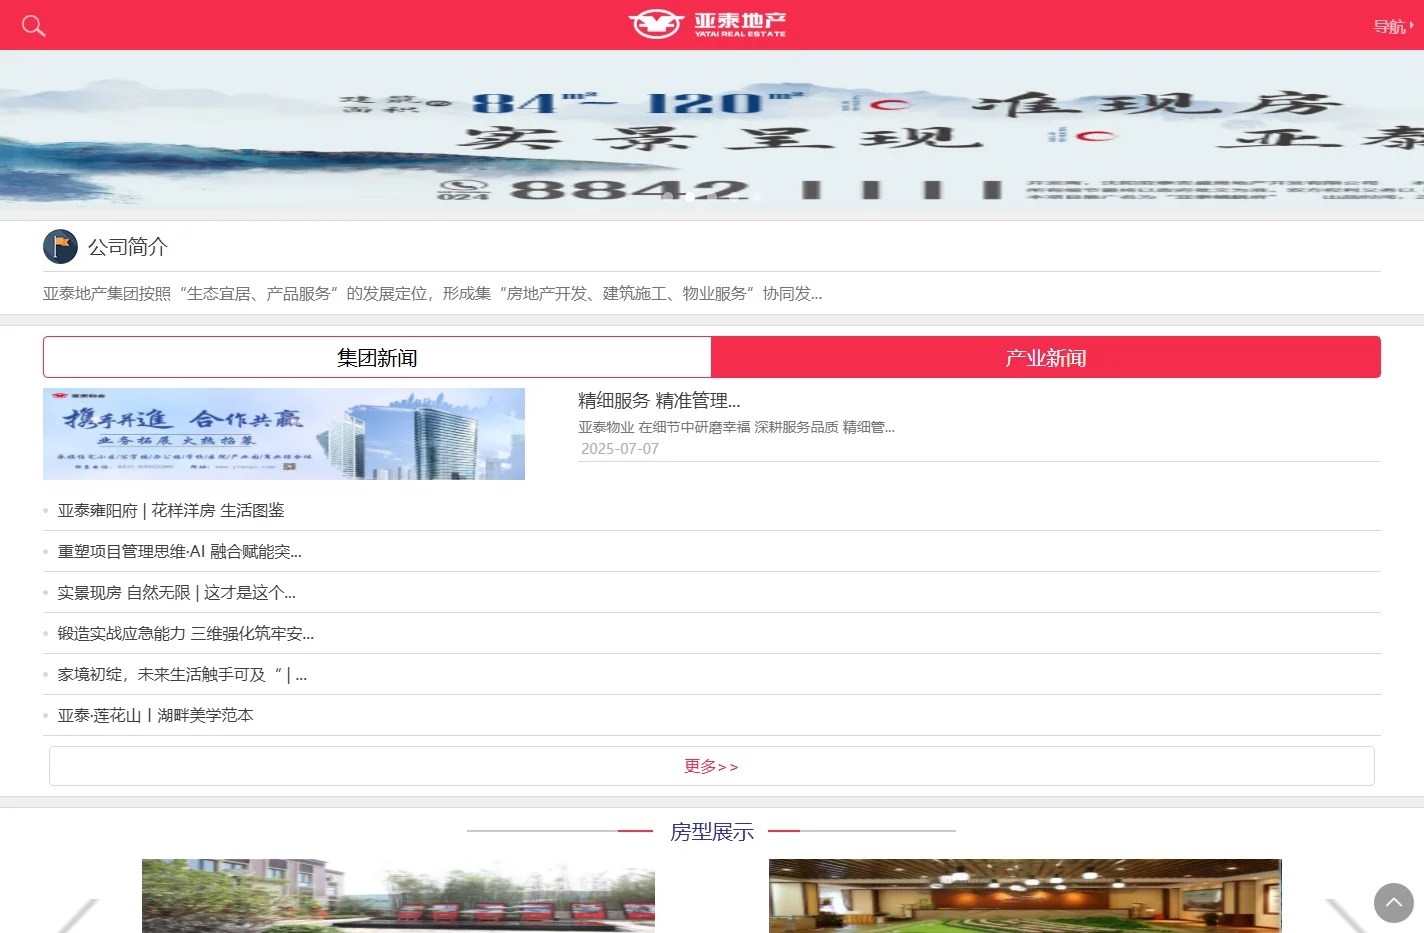Open the sales hall model photo

coord(1025,896)
